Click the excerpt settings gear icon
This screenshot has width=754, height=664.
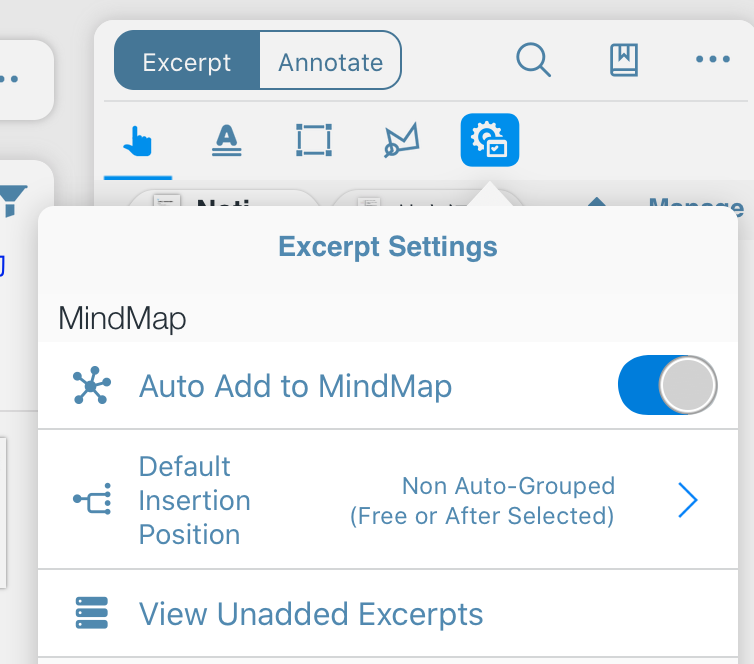tap(490, 140)
